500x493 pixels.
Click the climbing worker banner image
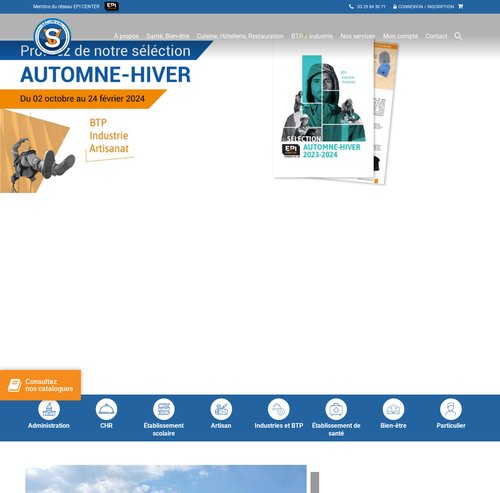37,151
